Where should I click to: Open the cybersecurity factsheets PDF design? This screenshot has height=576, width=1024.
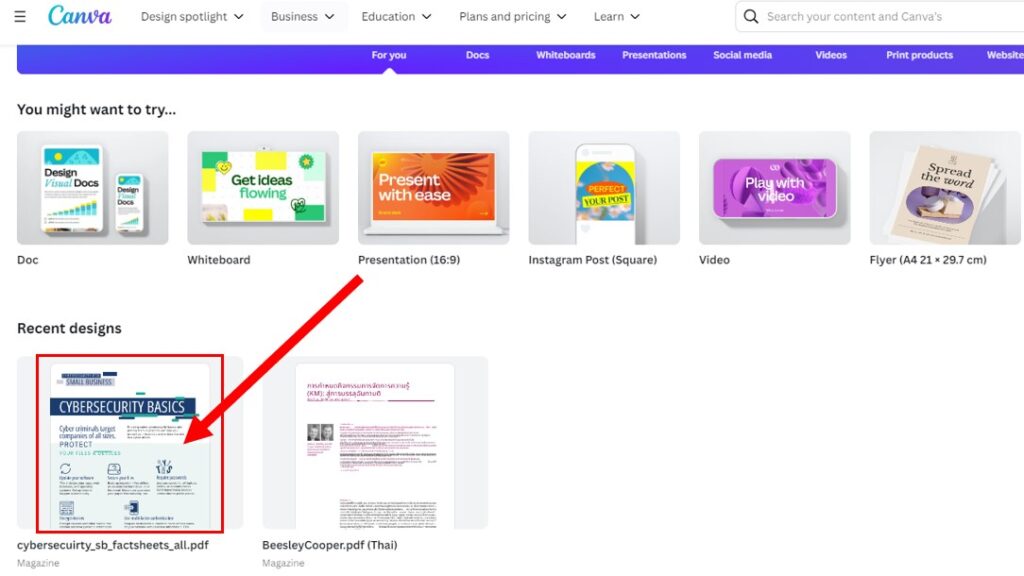[x=130, y=443]
